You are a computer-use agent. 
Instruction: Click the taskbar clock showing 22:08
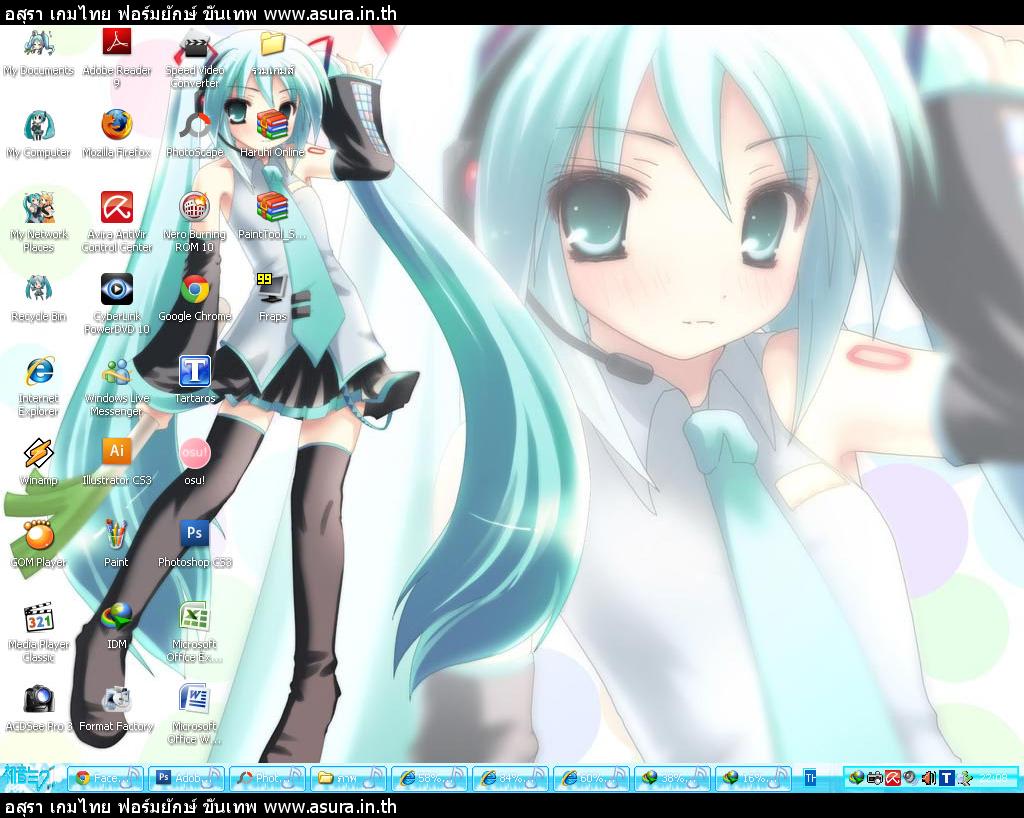click(x=993, y=778)
